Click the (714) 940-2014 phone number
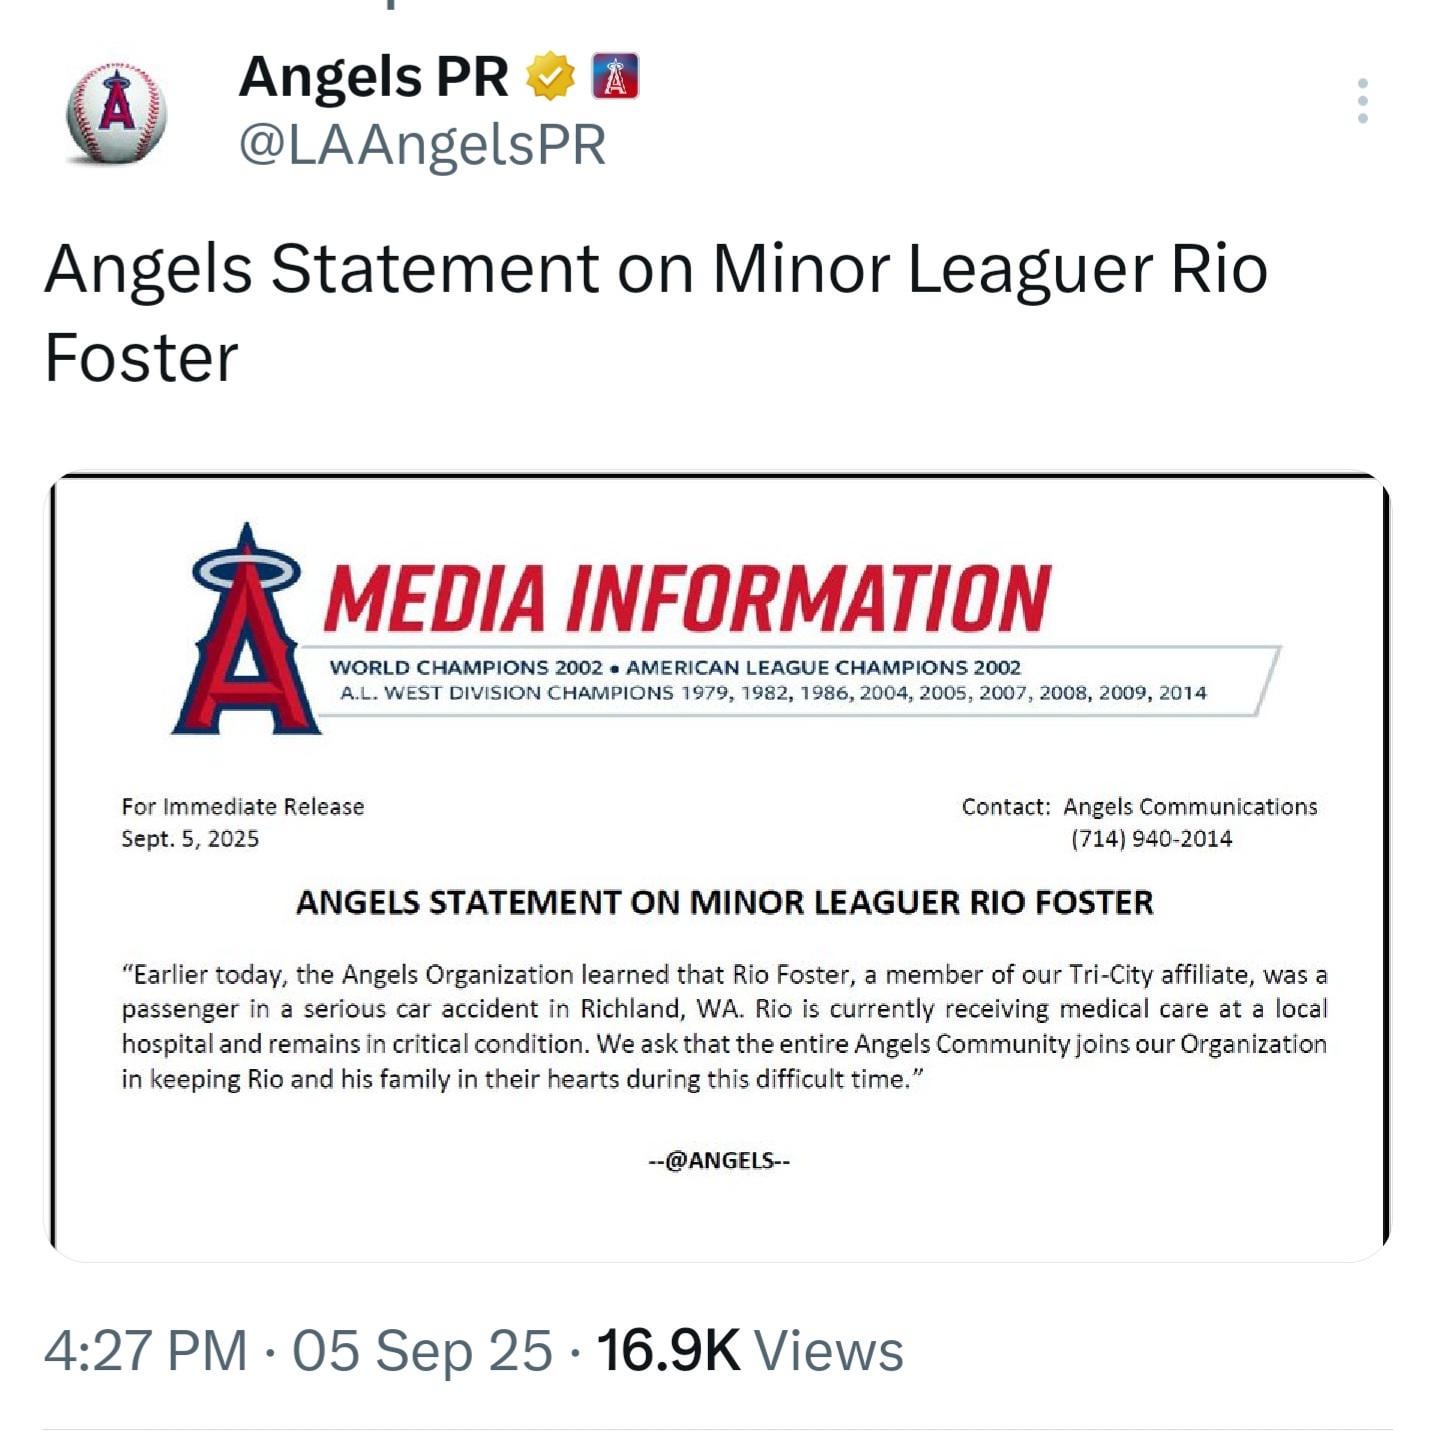Screen dimensions: 1438x1438 [1151, 839]
